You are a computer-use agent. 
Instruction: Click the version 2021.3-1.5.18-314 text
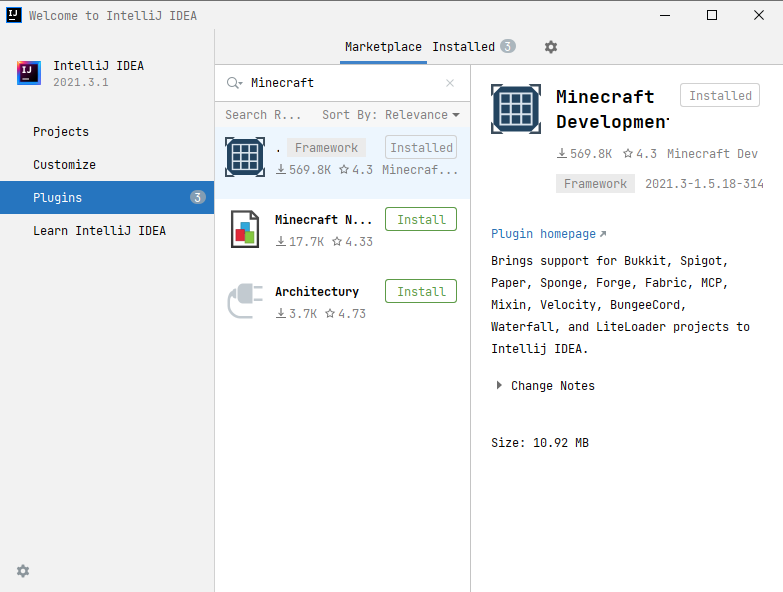click(x=704, y=184)
